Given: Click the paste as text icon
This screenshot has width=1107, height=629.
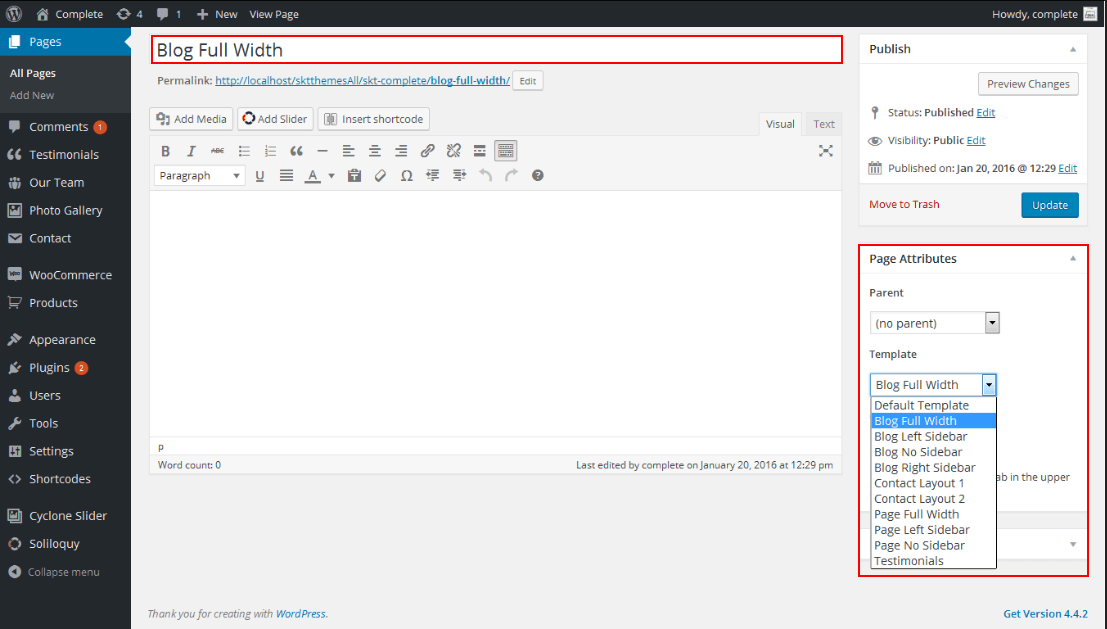Looking at the screenshot, I should coord(354,176).
